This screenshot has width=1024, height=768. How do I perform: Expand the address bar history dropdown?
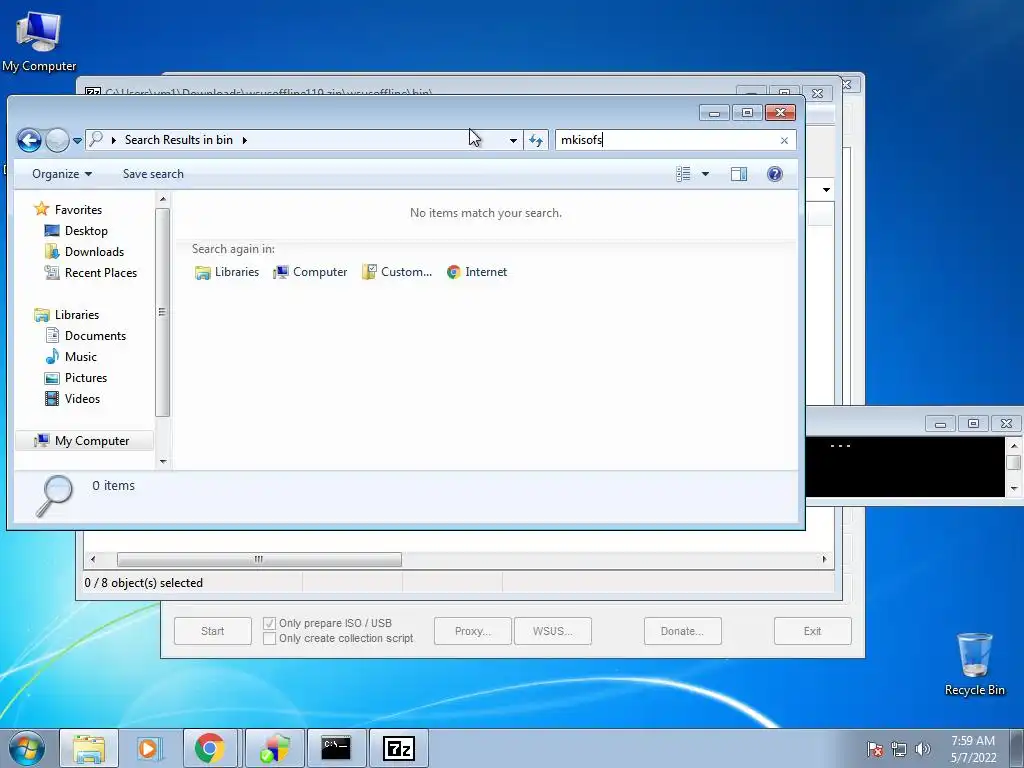pos(513,140)
